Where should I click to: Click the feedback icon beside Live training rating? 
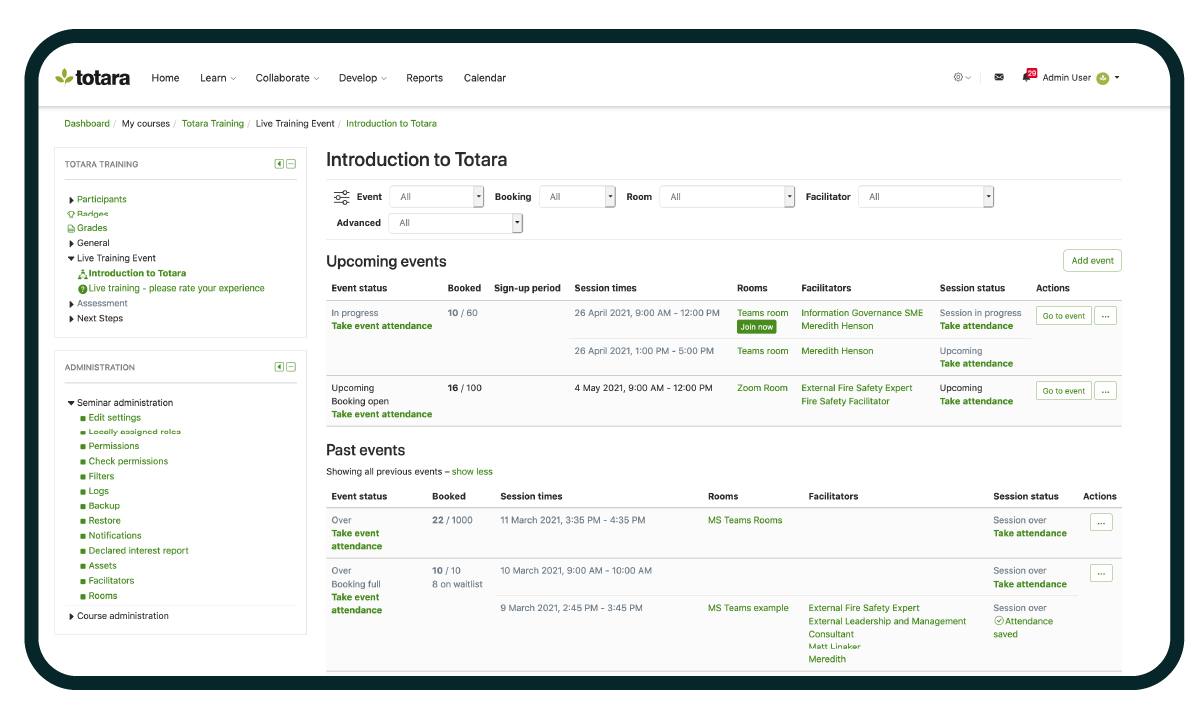(83, 289)
